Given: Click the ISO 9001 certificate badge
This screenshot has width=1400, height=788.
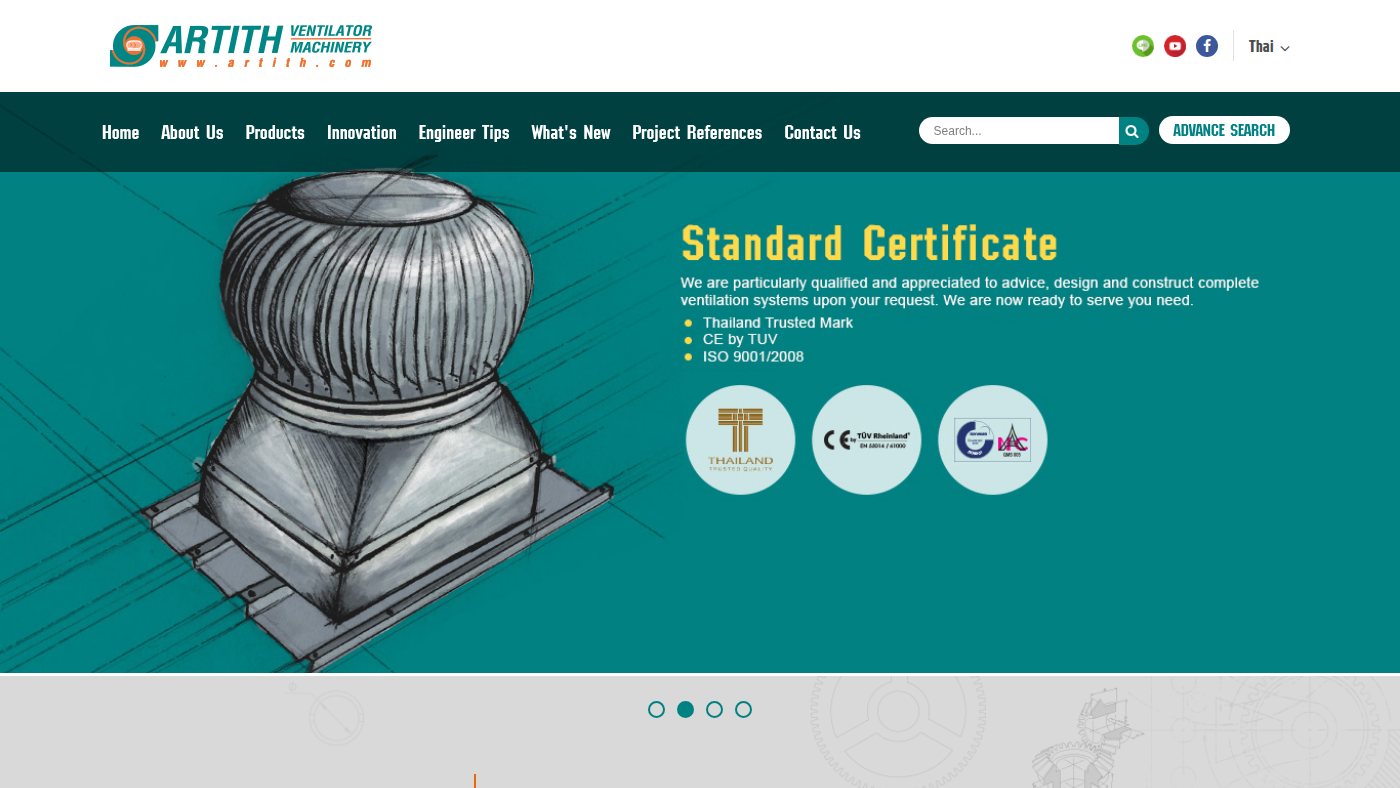Looking at the screenshot, I should (992, 440).
